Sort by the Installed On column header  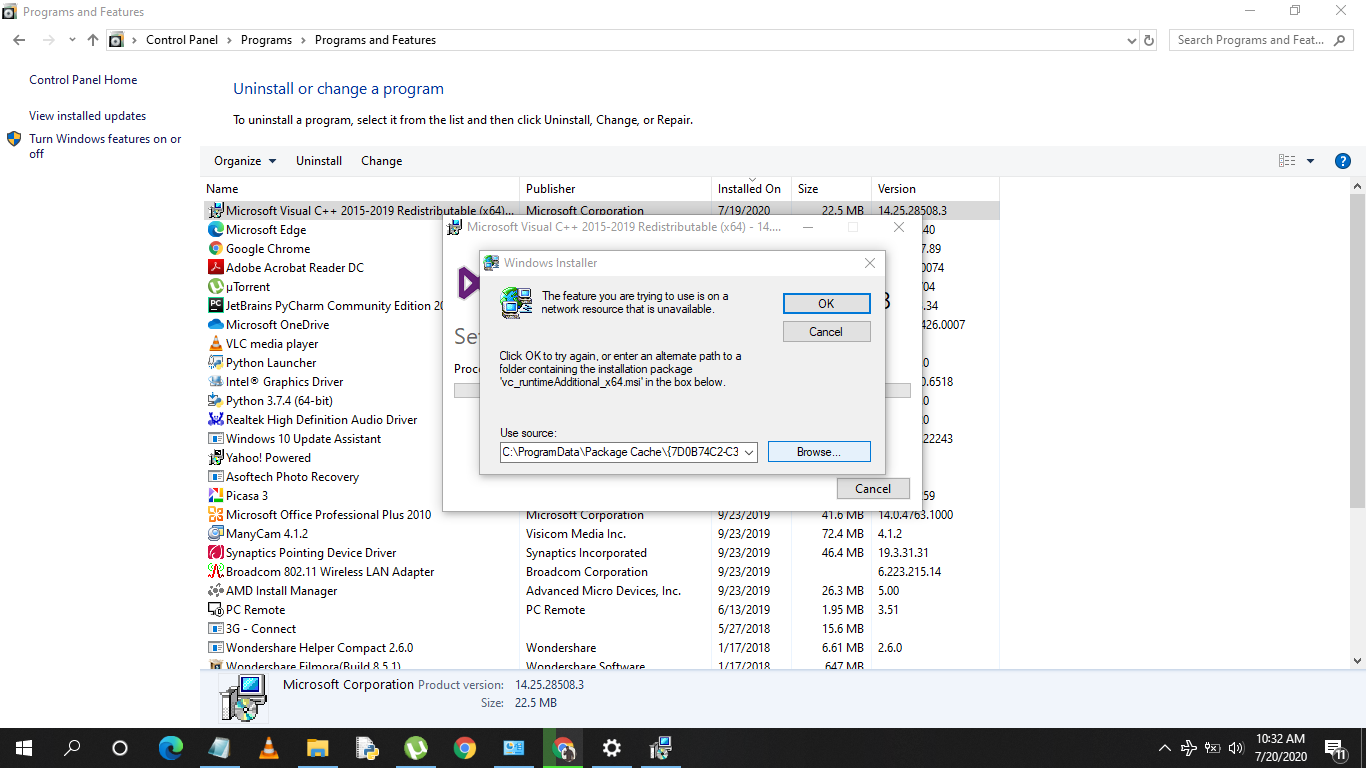click(x=751, y=189)
